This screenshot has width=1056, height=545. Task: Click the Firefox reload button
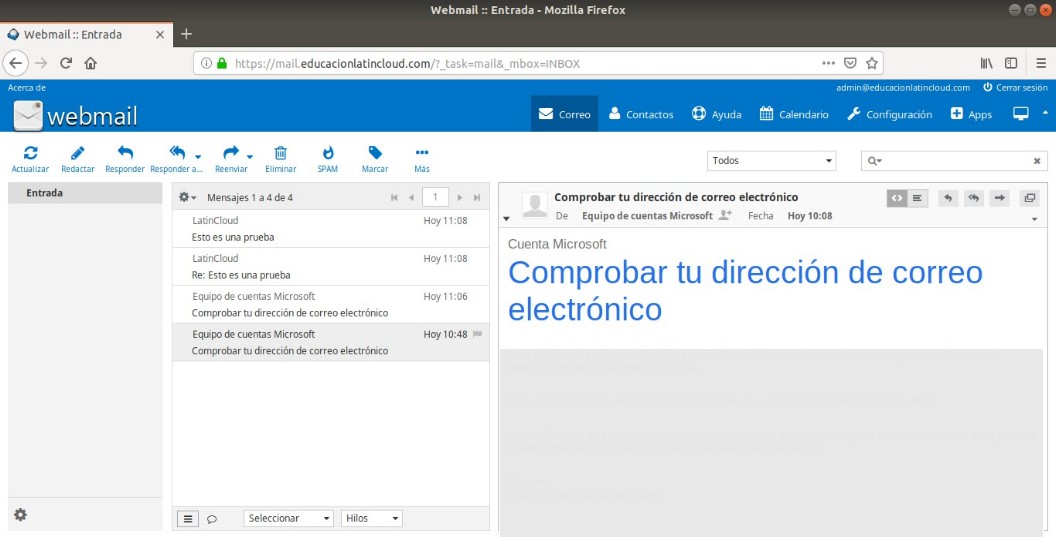[x=66, y=63]
